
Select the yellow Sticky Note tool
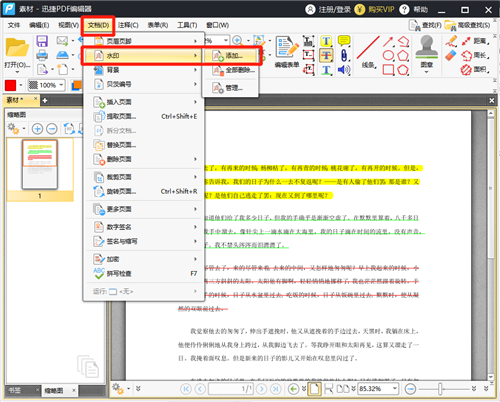pyautogui.click(x=344, y=41)
